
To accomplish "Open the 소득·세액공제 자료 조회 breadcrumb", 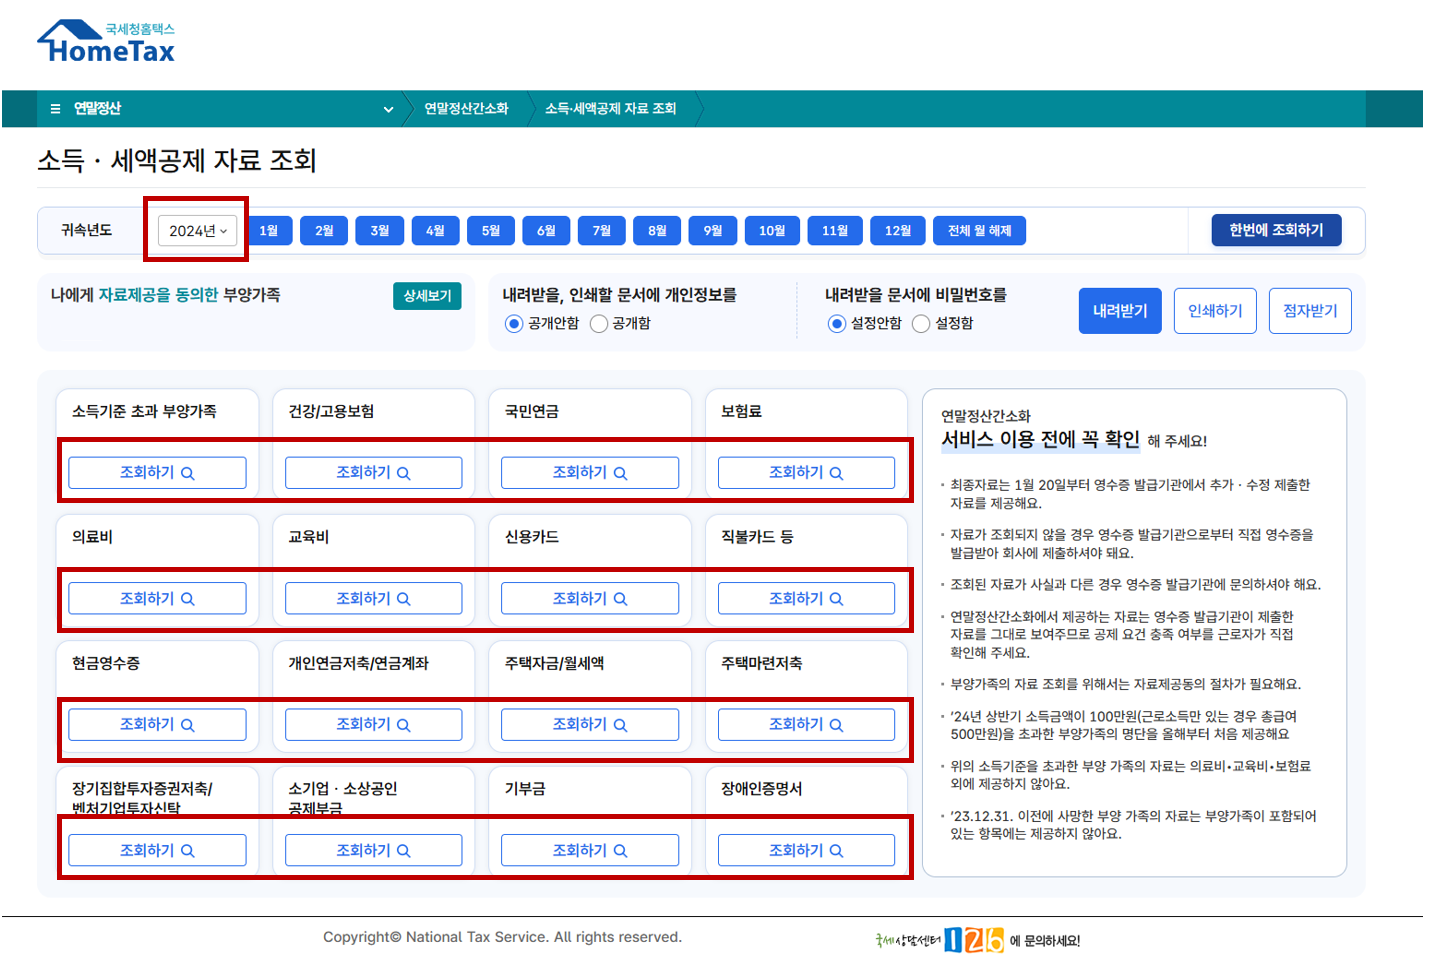I will pos(610,109).
